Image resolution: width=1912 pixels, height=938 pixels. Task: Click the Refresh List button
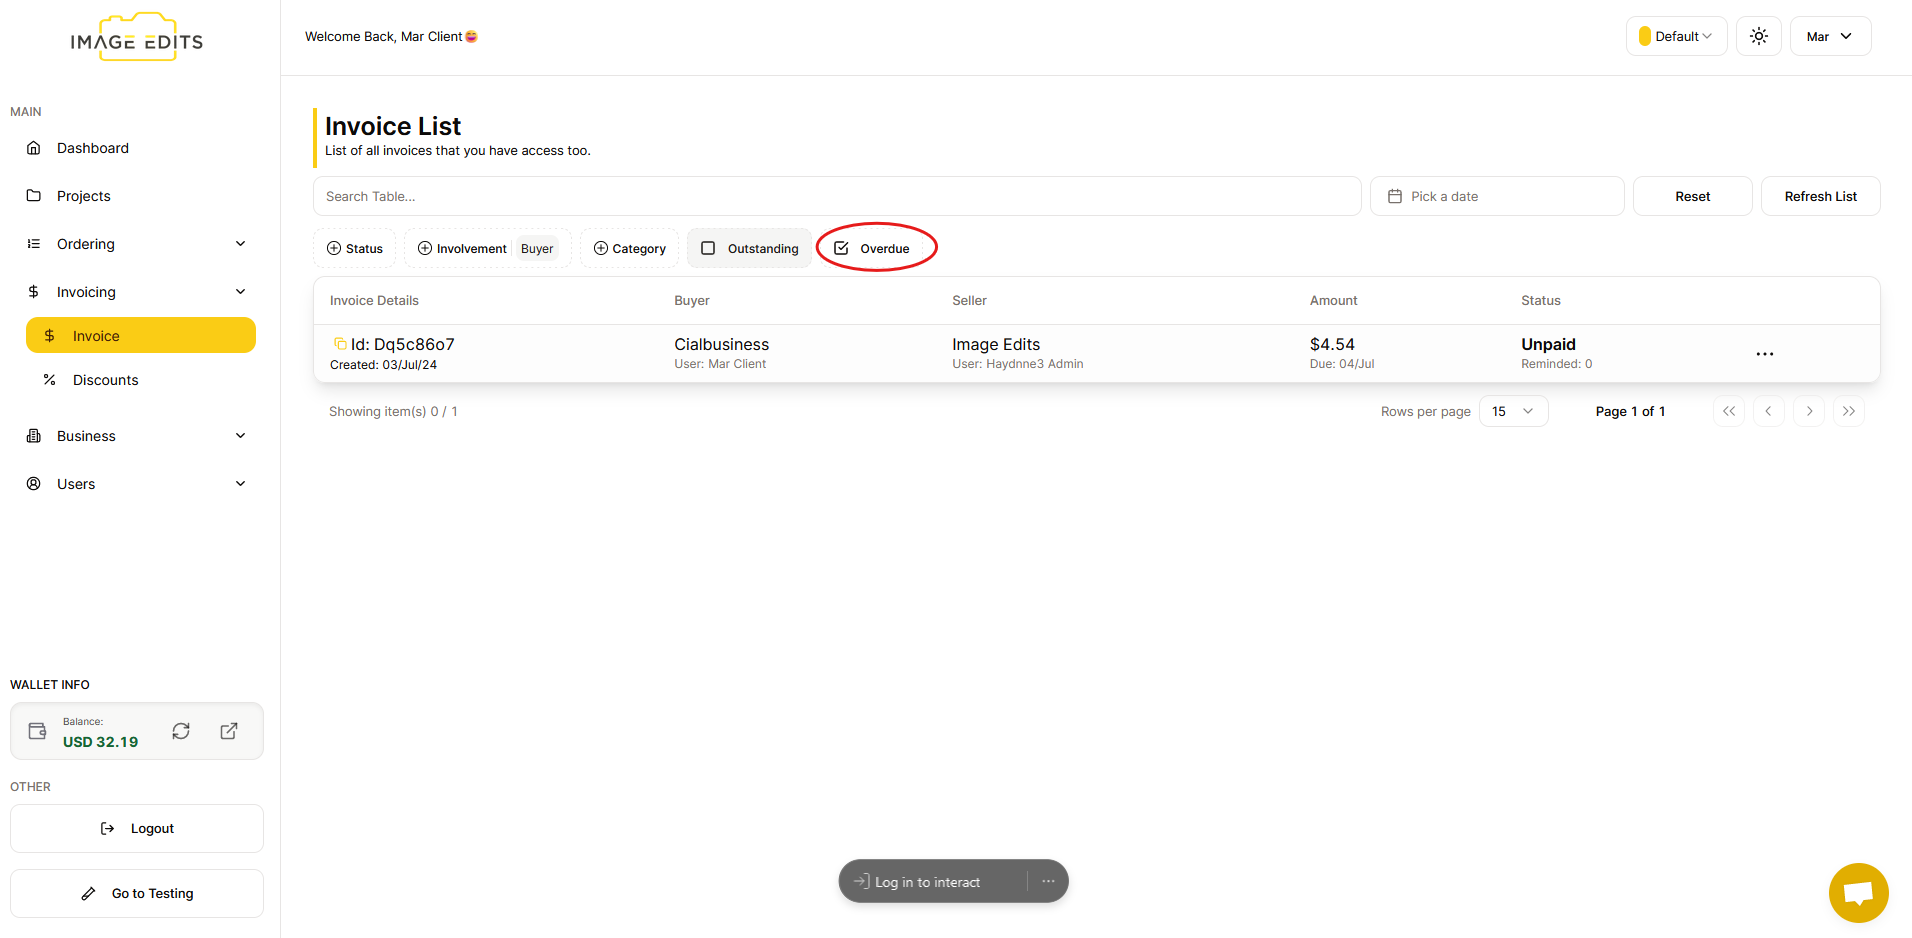click(1819, 196)
